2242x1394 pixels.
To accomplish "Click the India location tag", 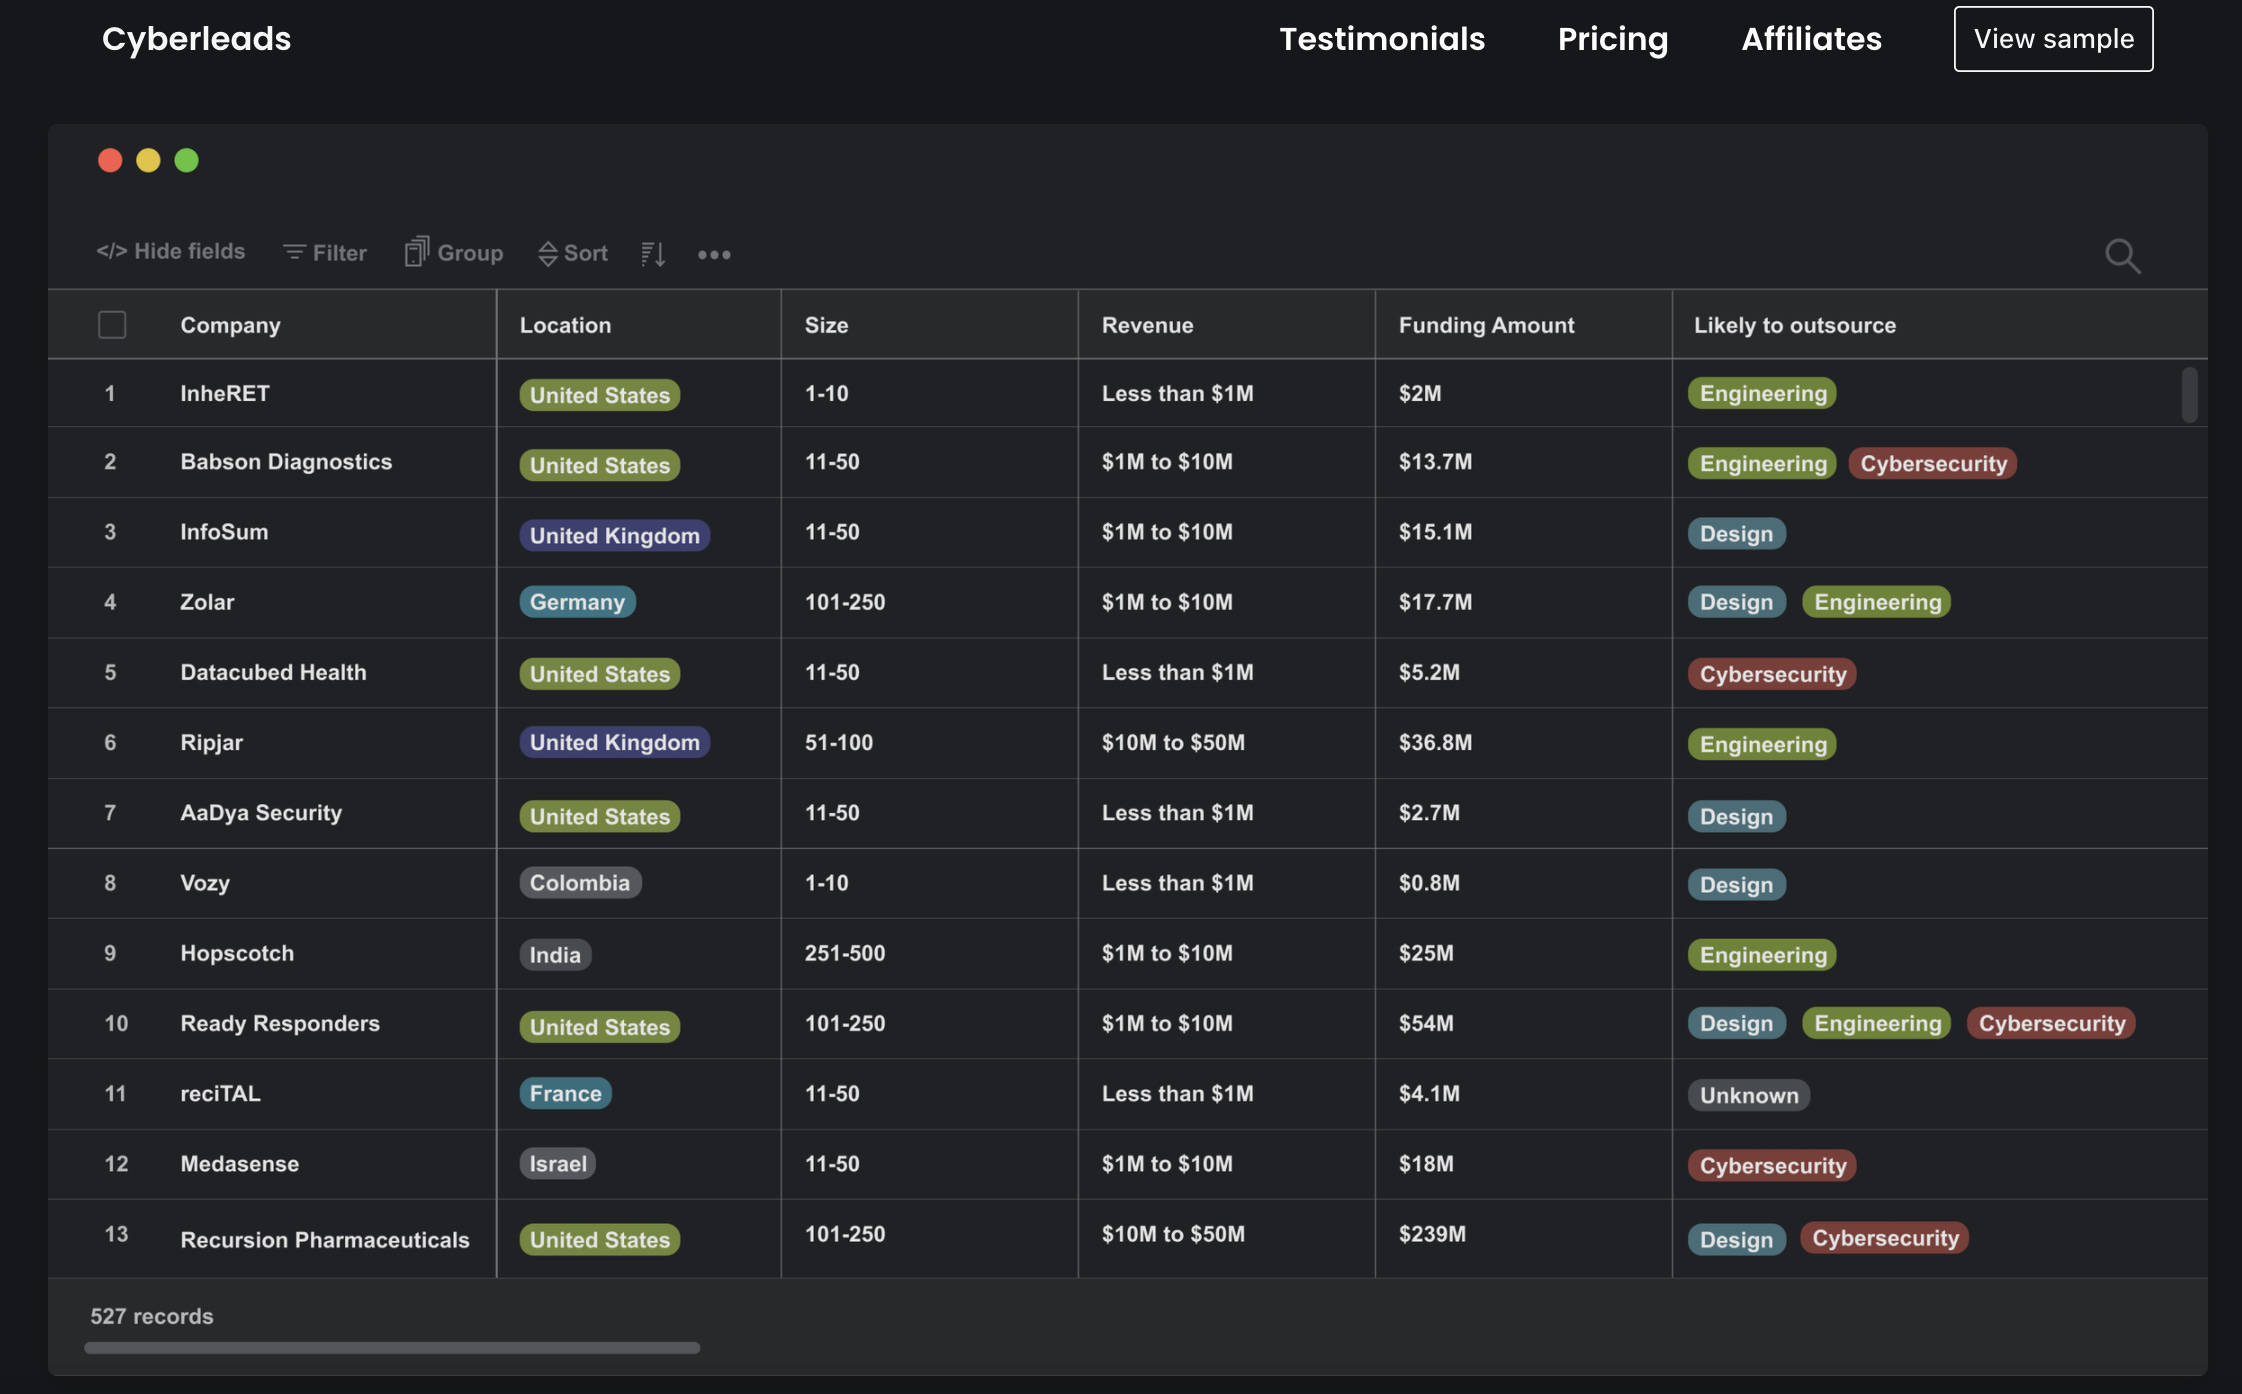I will coord(555,955).
